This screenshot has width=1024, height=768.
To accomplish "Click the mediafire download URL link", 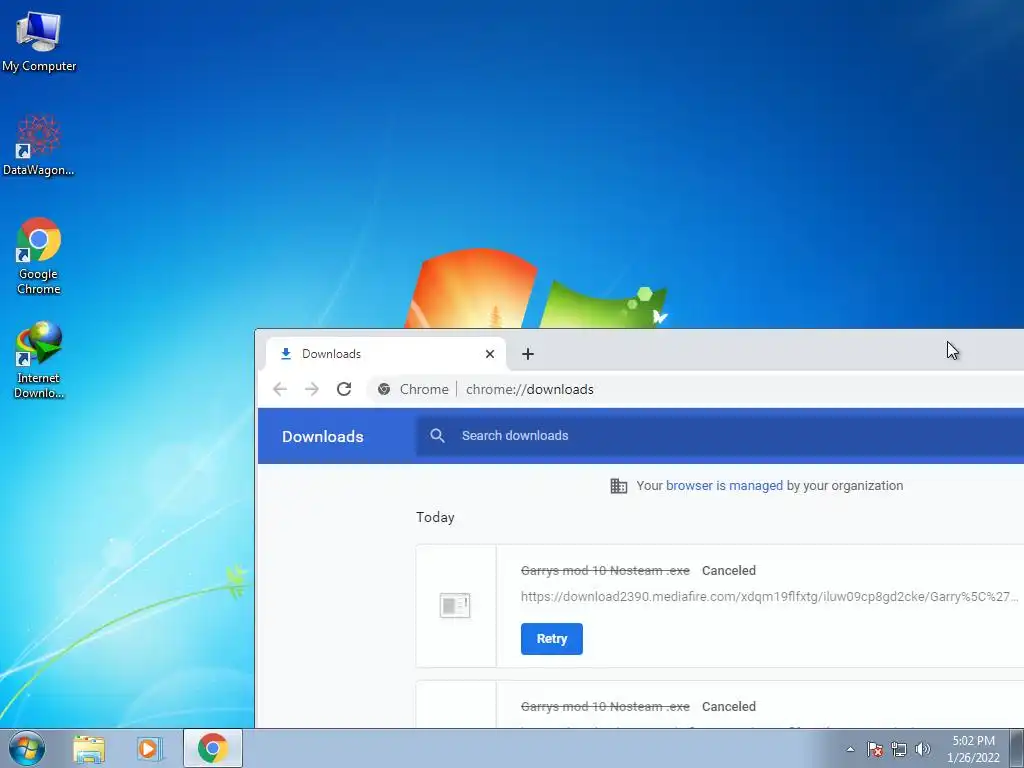I will coord(769,596).
